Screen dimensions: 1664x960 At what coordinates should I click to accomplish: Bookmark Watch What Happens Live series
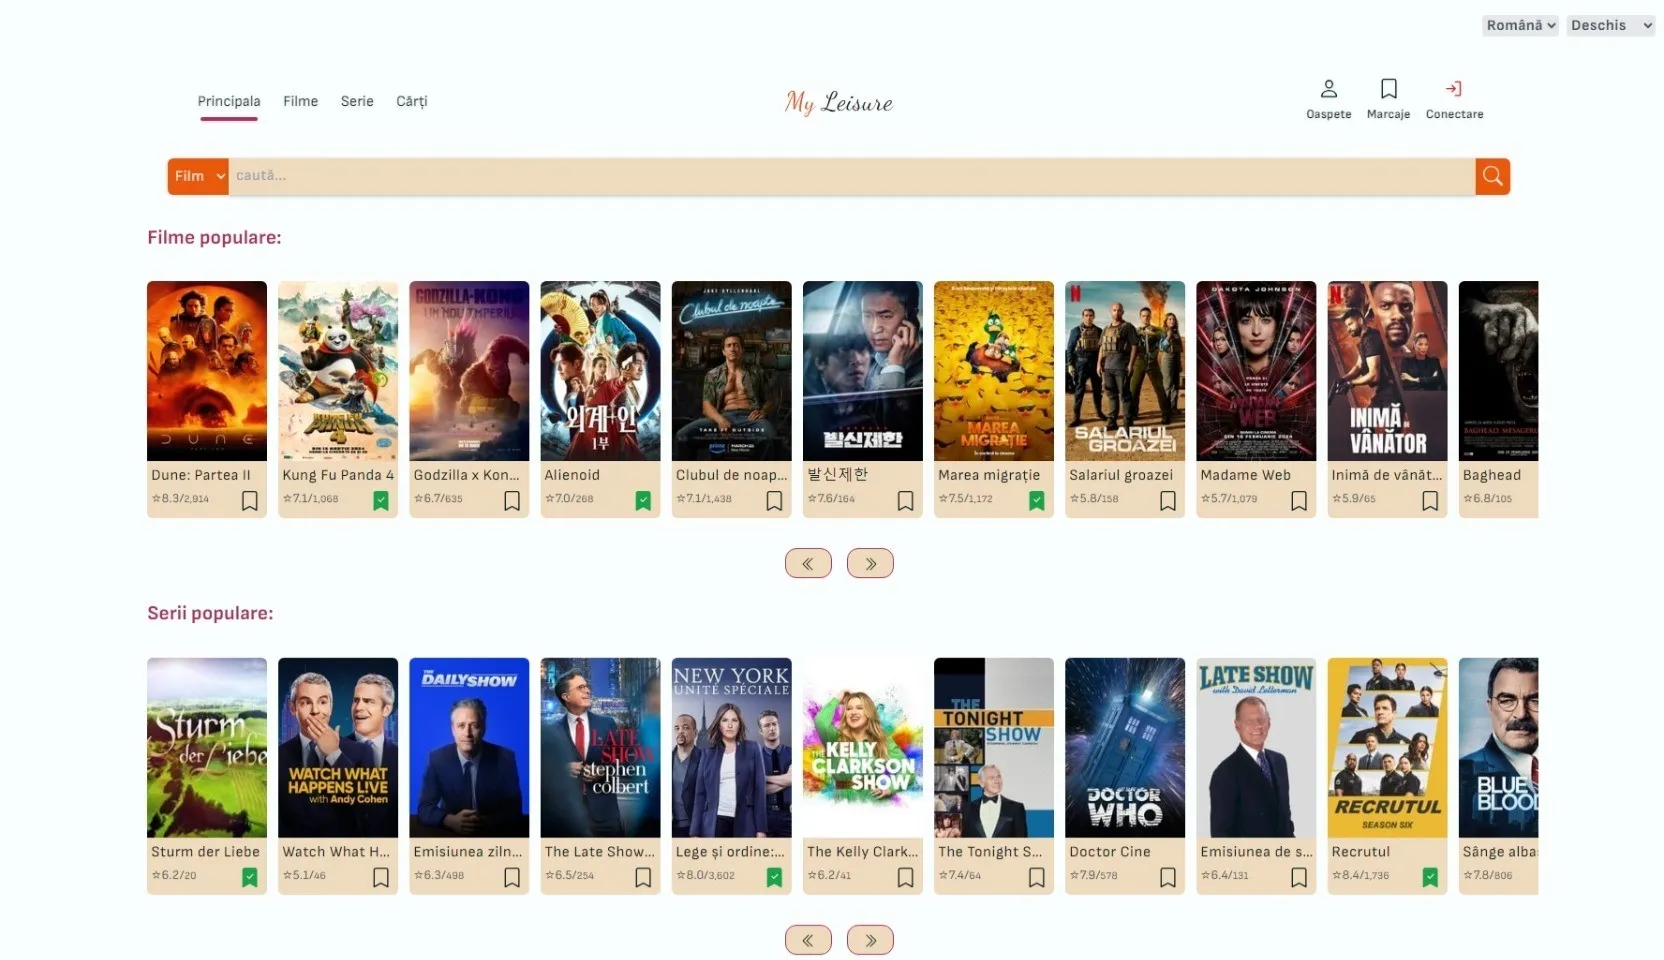pyautogui.click(x=381, y=877)
